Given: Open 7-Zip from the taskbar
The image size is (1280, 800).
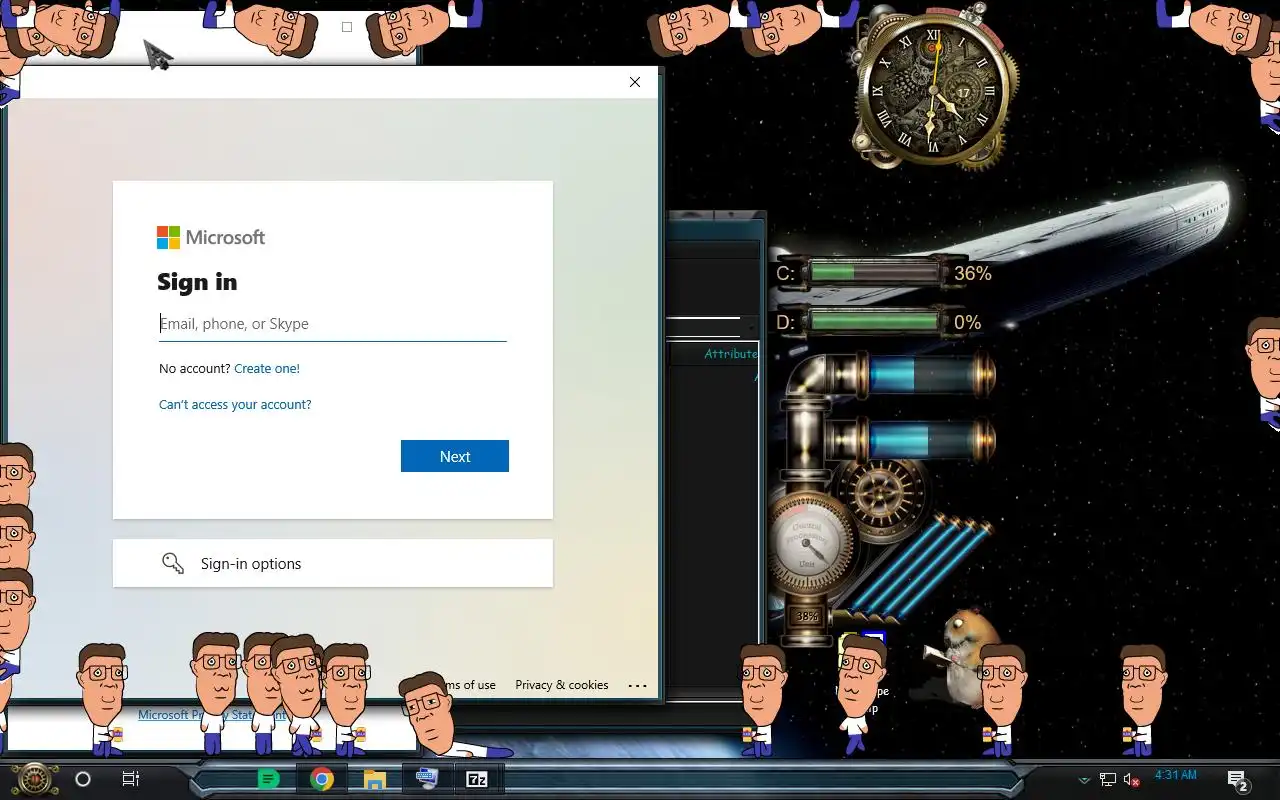Looking at the screenshot, I should pyautogui.click(x=477, y=779).
